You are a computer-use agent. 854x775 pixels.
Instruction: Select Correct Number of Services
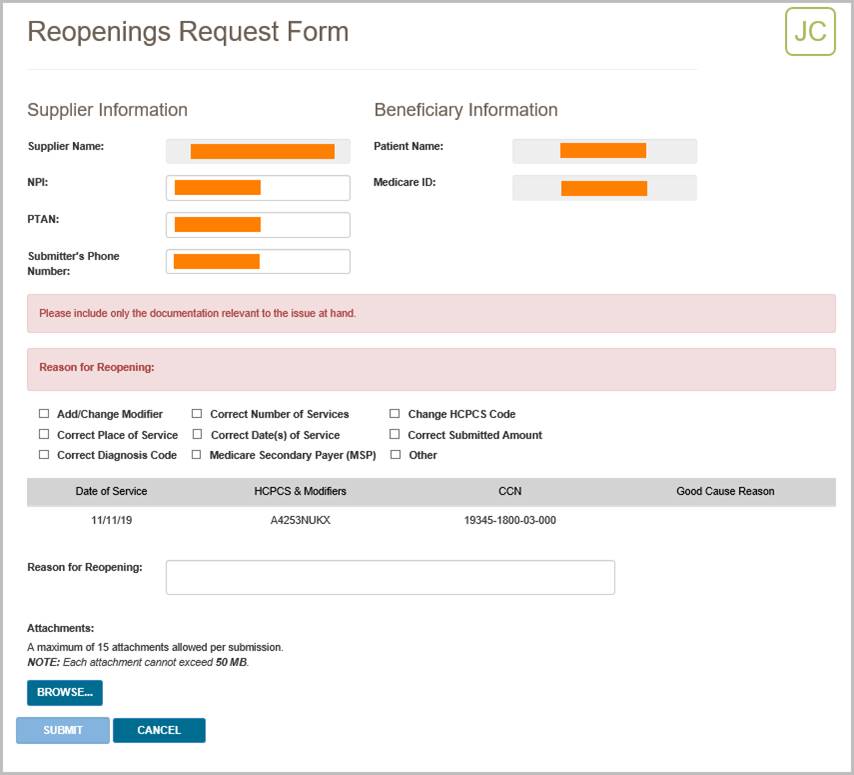point(197,413)
